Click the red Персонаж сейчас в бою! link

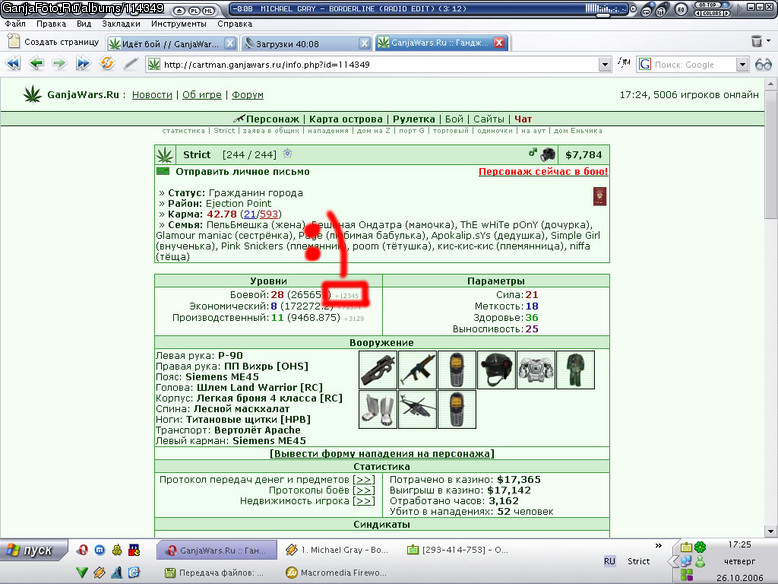point(543,171)
